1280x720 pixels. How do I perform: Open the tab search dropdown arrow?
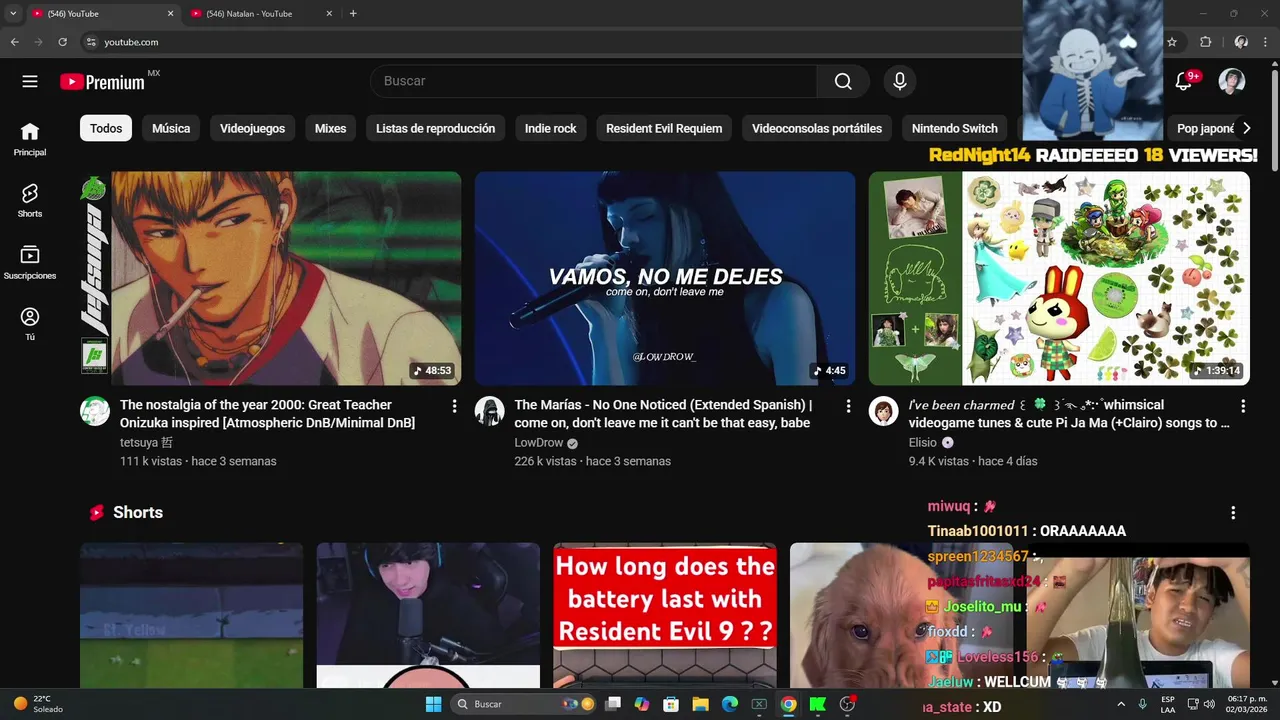pos(13,14)
